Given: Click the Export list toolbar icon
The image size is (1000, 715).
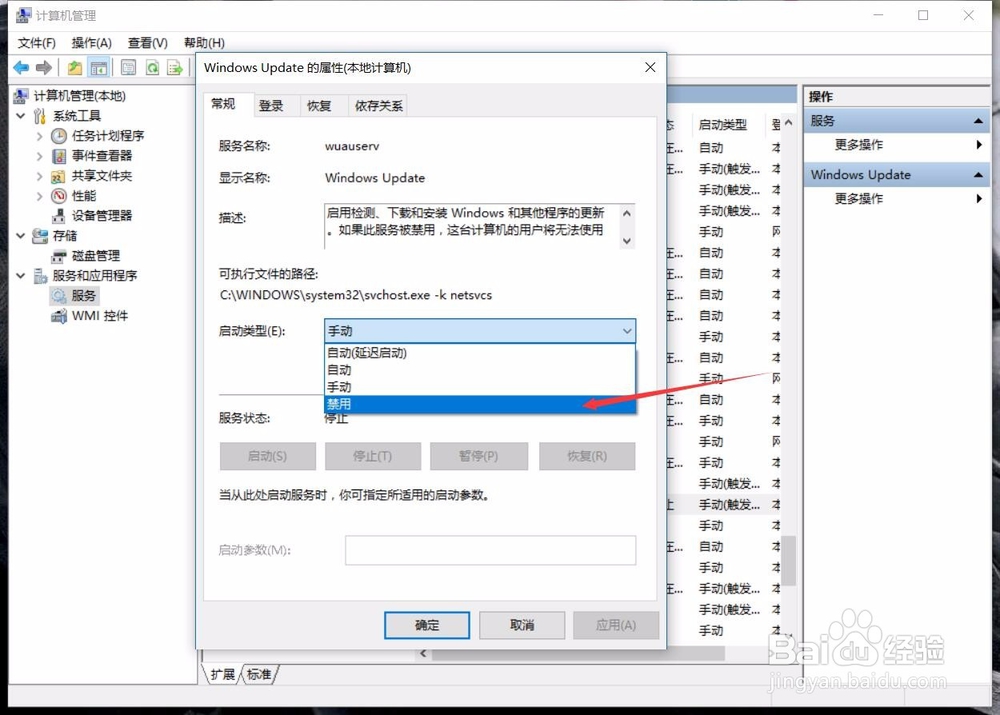Looking at the screenshot, I should 174,67.
